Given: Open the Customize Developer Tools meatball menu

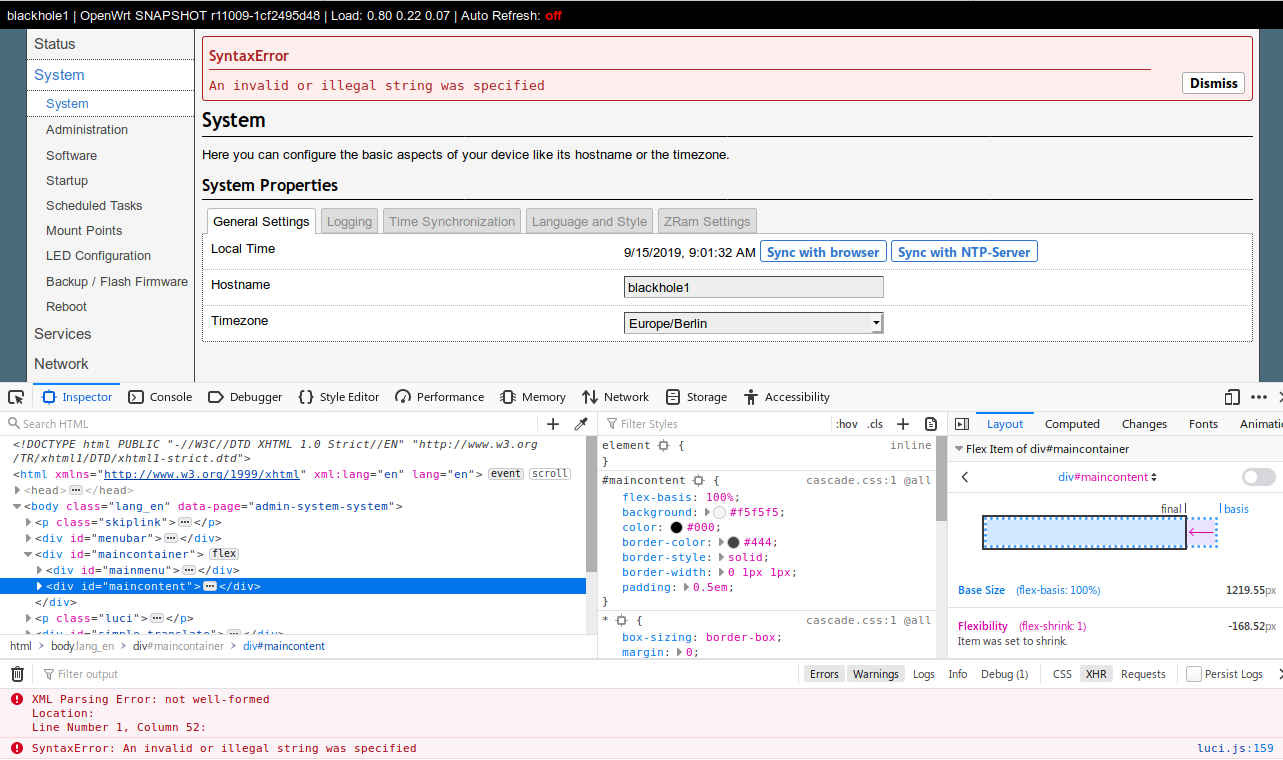Looking at the screenshot, I should point(1258,397).
